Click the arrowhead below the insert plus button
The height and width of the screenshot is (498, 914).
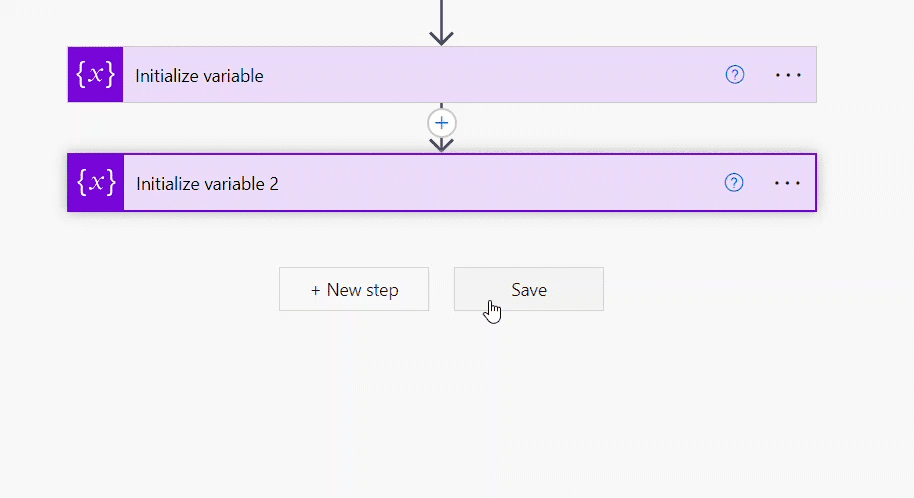tap(442, 145)
